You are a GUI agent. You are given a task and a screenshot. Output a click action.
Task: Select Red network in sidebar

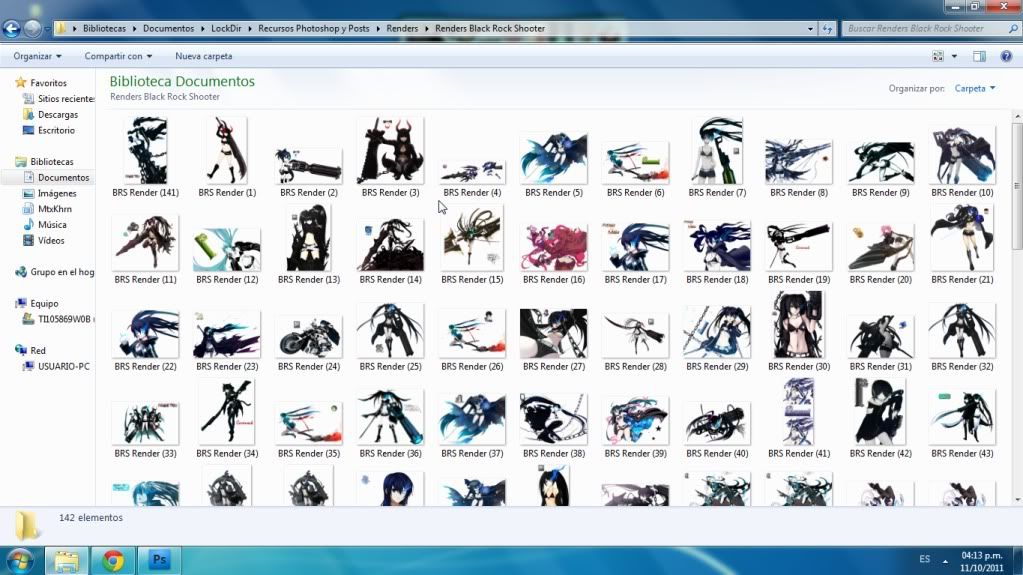click(x=31, y=350)
